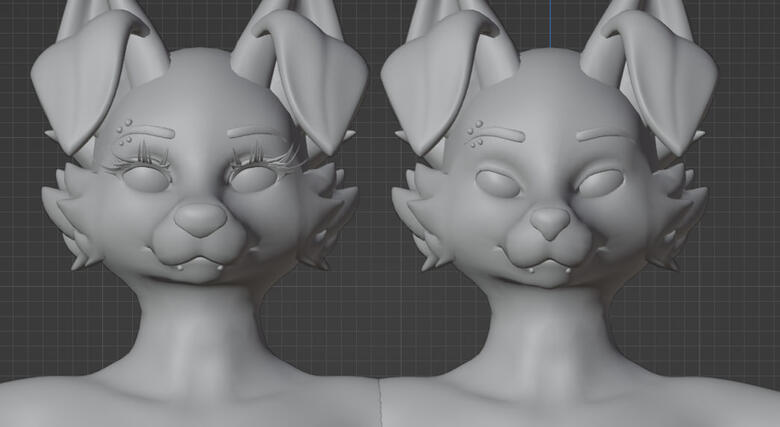Screen dimensions: 780x427
Task: Select the left model's eye with long eyelashes on viewer's left
Action: [146, 181]
